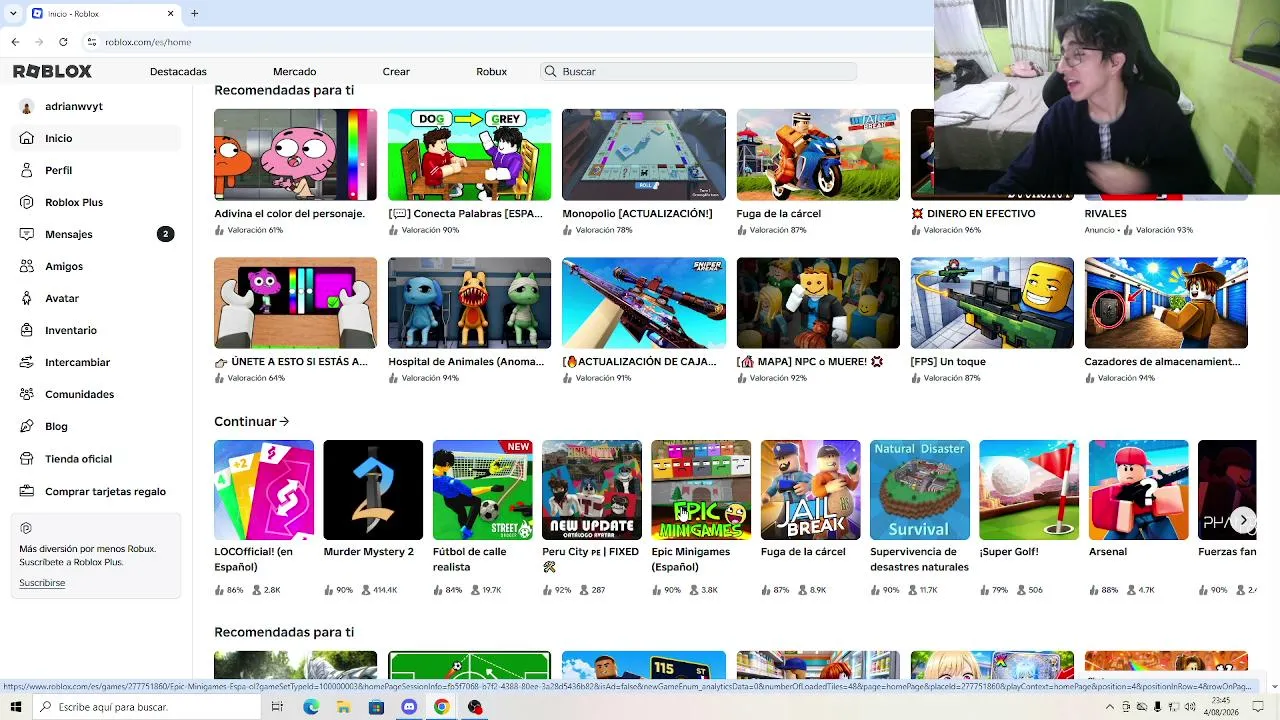The image size is (1280, 720).
Task: Open Task View on the taskbar
Action: pos(277,707)
